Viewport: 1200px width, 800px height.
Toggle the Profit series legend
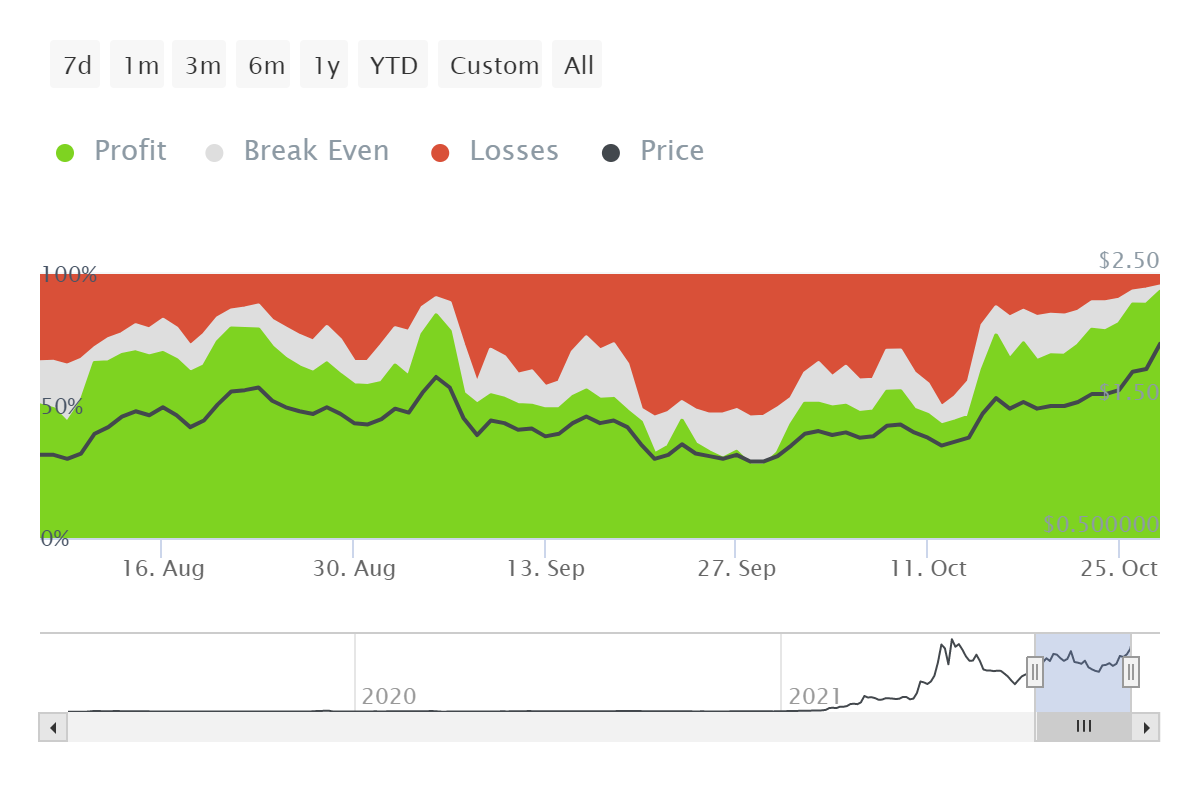[x=129, y=151]
